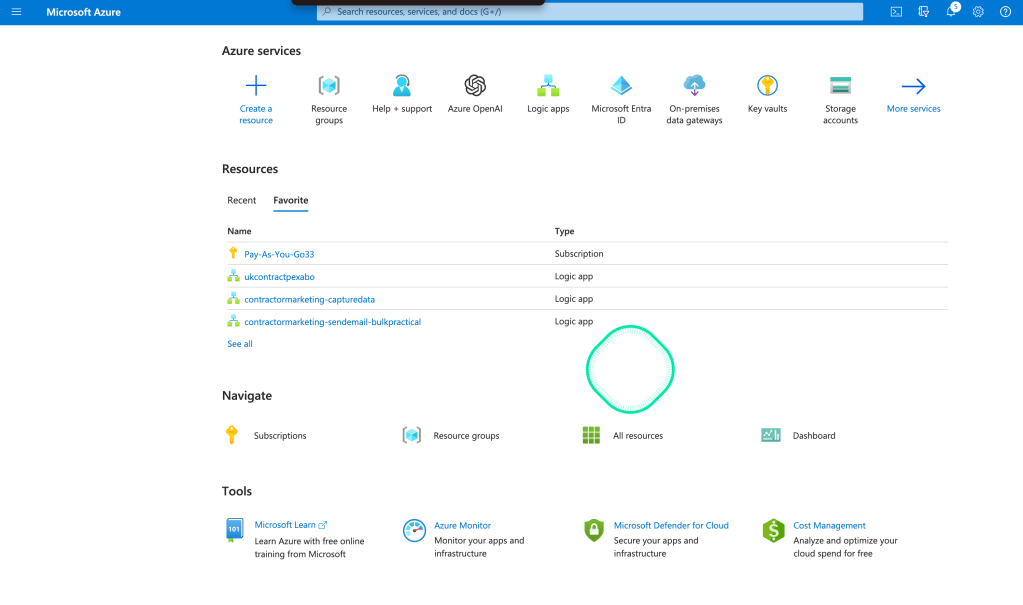
Task: Click the Azure Monitor gauge icon
Action: [x=414, y=531]
